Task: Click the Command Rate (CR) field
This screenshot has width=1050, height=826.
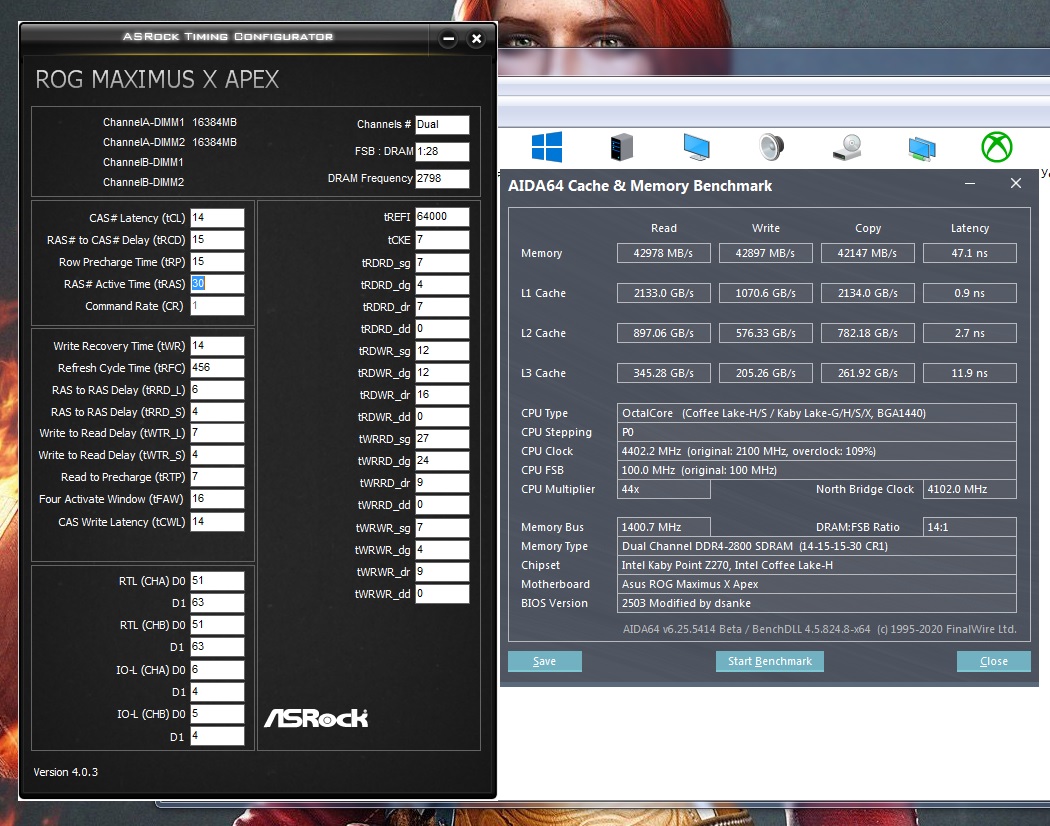Action: (x=218, y=306)
